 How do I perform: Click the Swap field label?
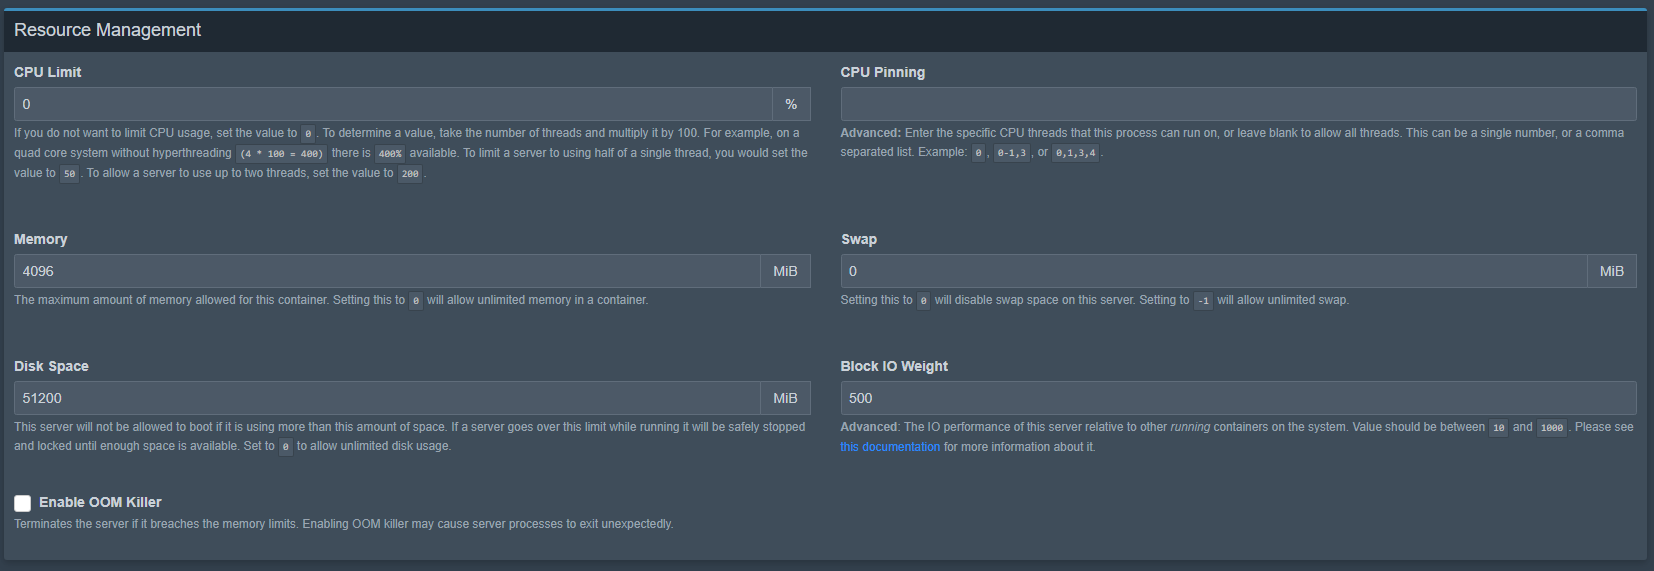pos(858,239)
